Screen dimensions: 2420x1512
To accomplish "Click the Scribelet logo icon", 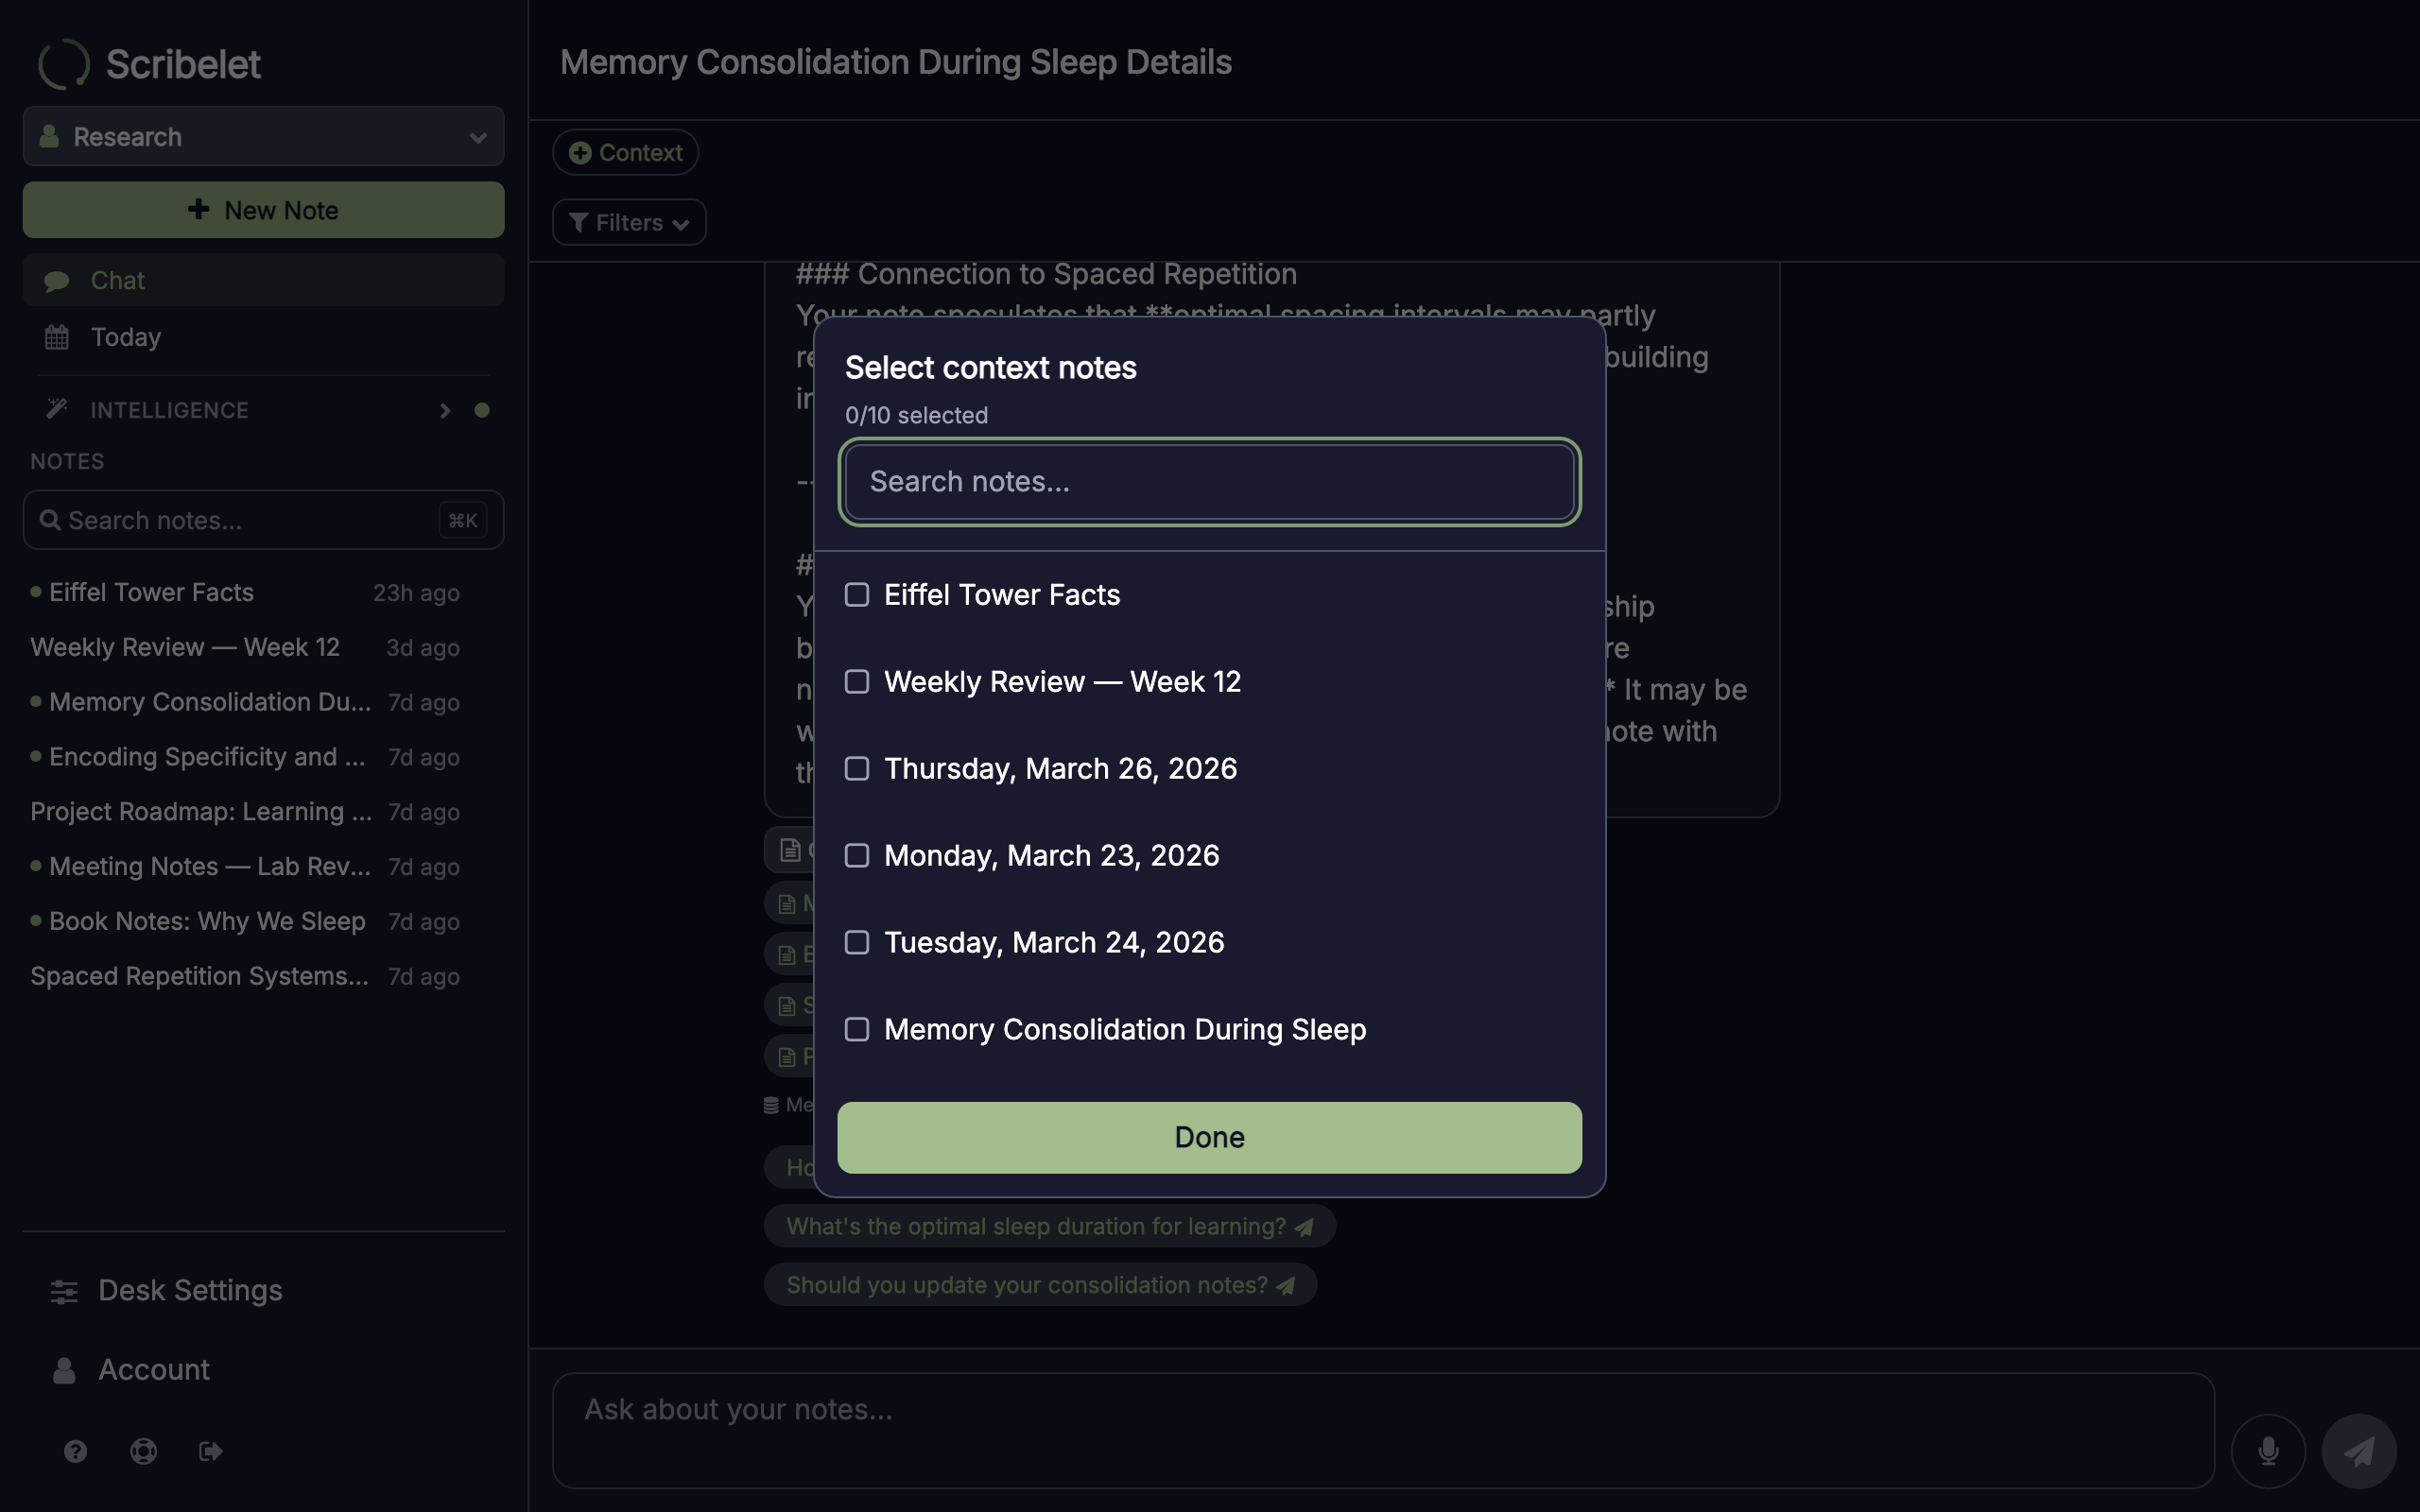I will click(x=64, y=64).
